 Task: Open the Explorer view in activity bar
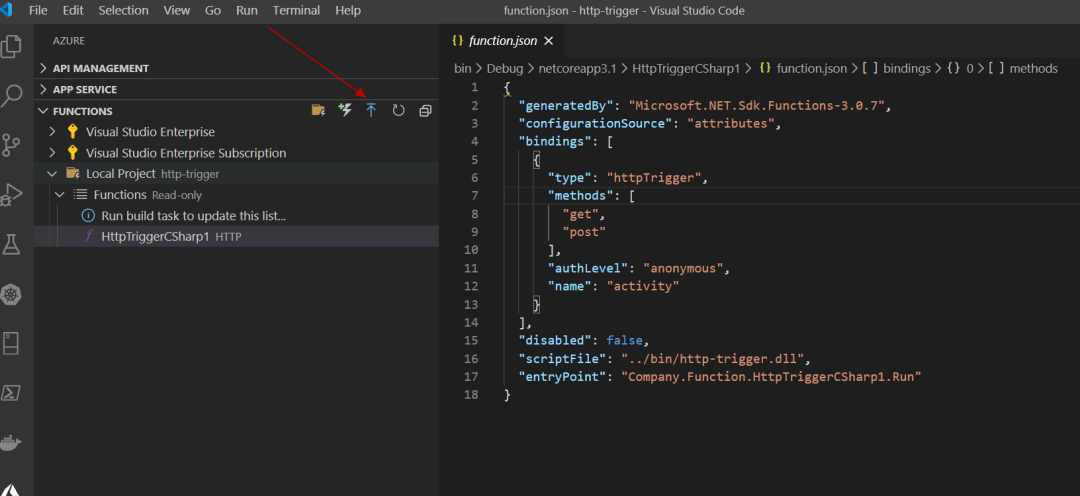[10, 46]
